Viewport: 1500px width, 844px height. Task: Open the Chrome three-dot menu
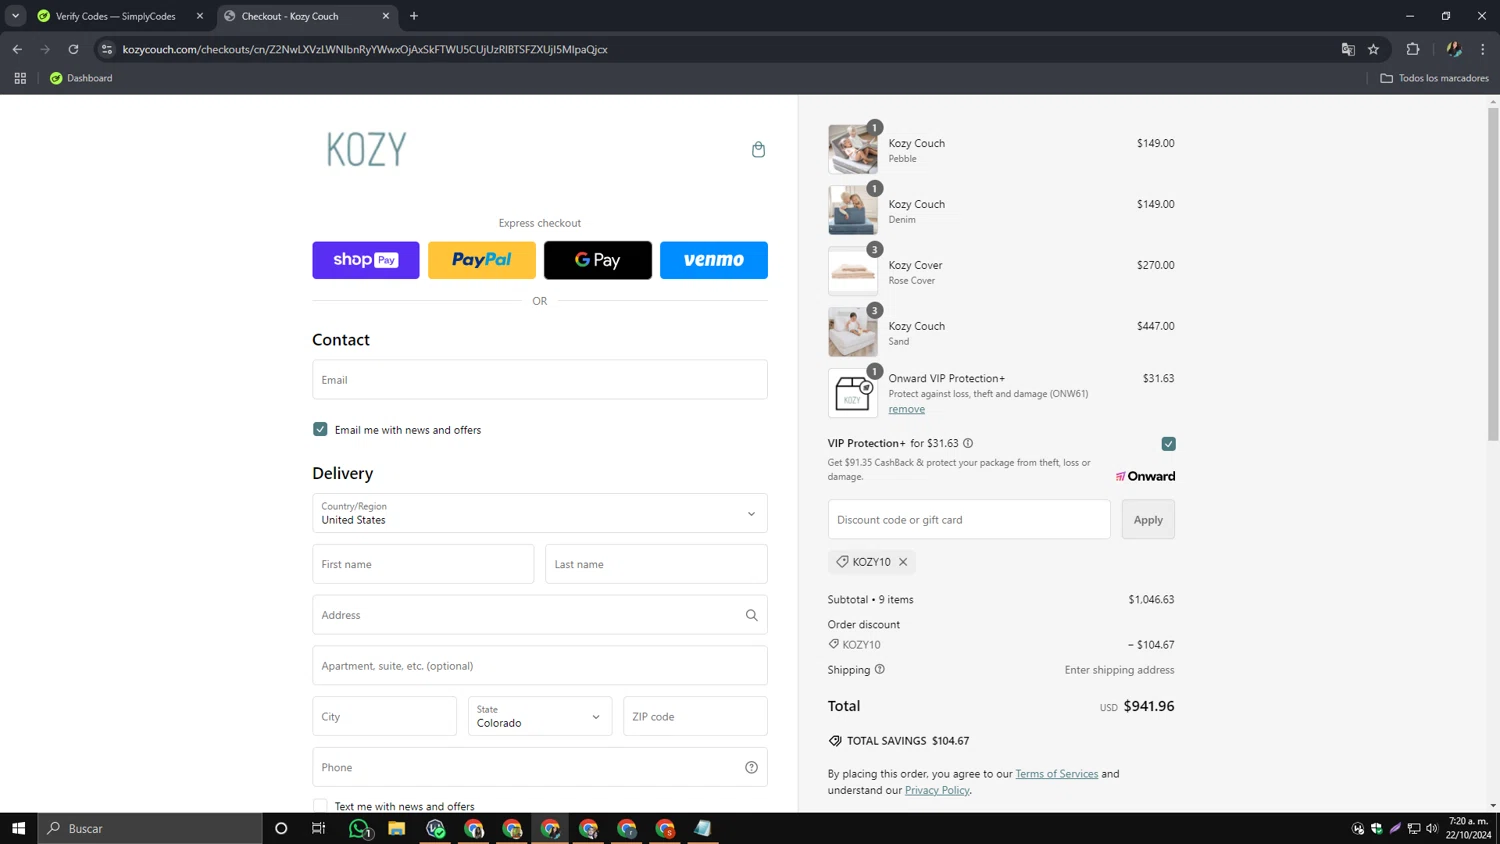(1482, 49)
